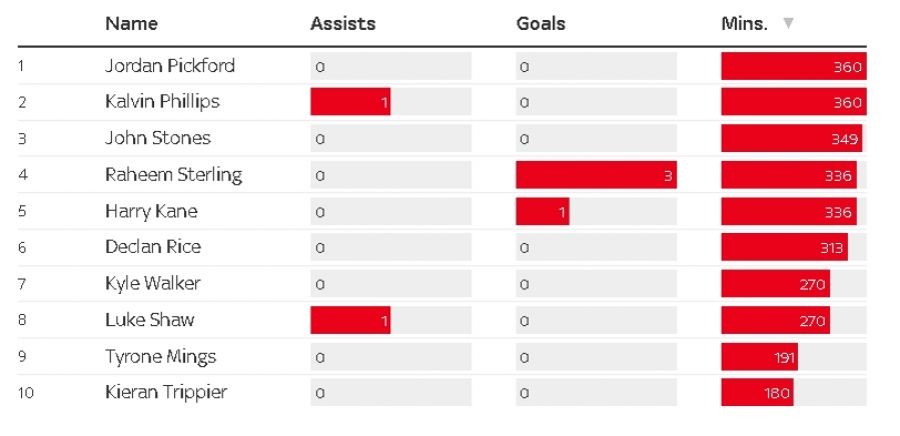The image size is (900, 436).
Task: Select Declan Rice player name
Action: [x=153, y=247]
